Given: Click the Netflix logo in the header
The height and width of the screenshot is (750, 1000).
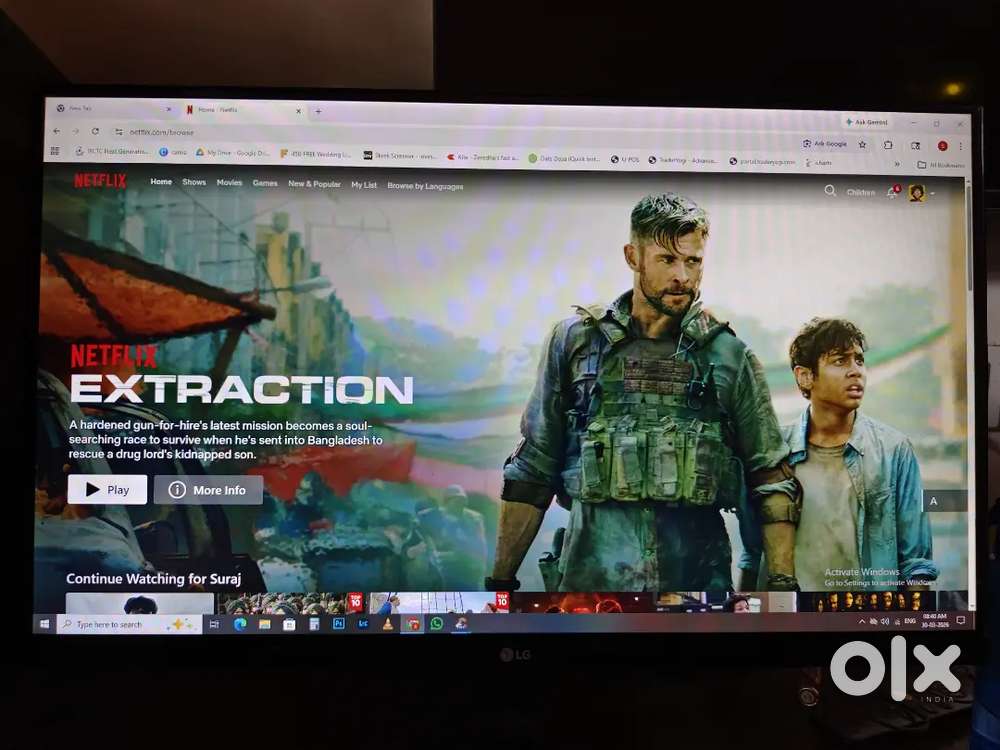Looking at the screenshot, I should [100, 181].
